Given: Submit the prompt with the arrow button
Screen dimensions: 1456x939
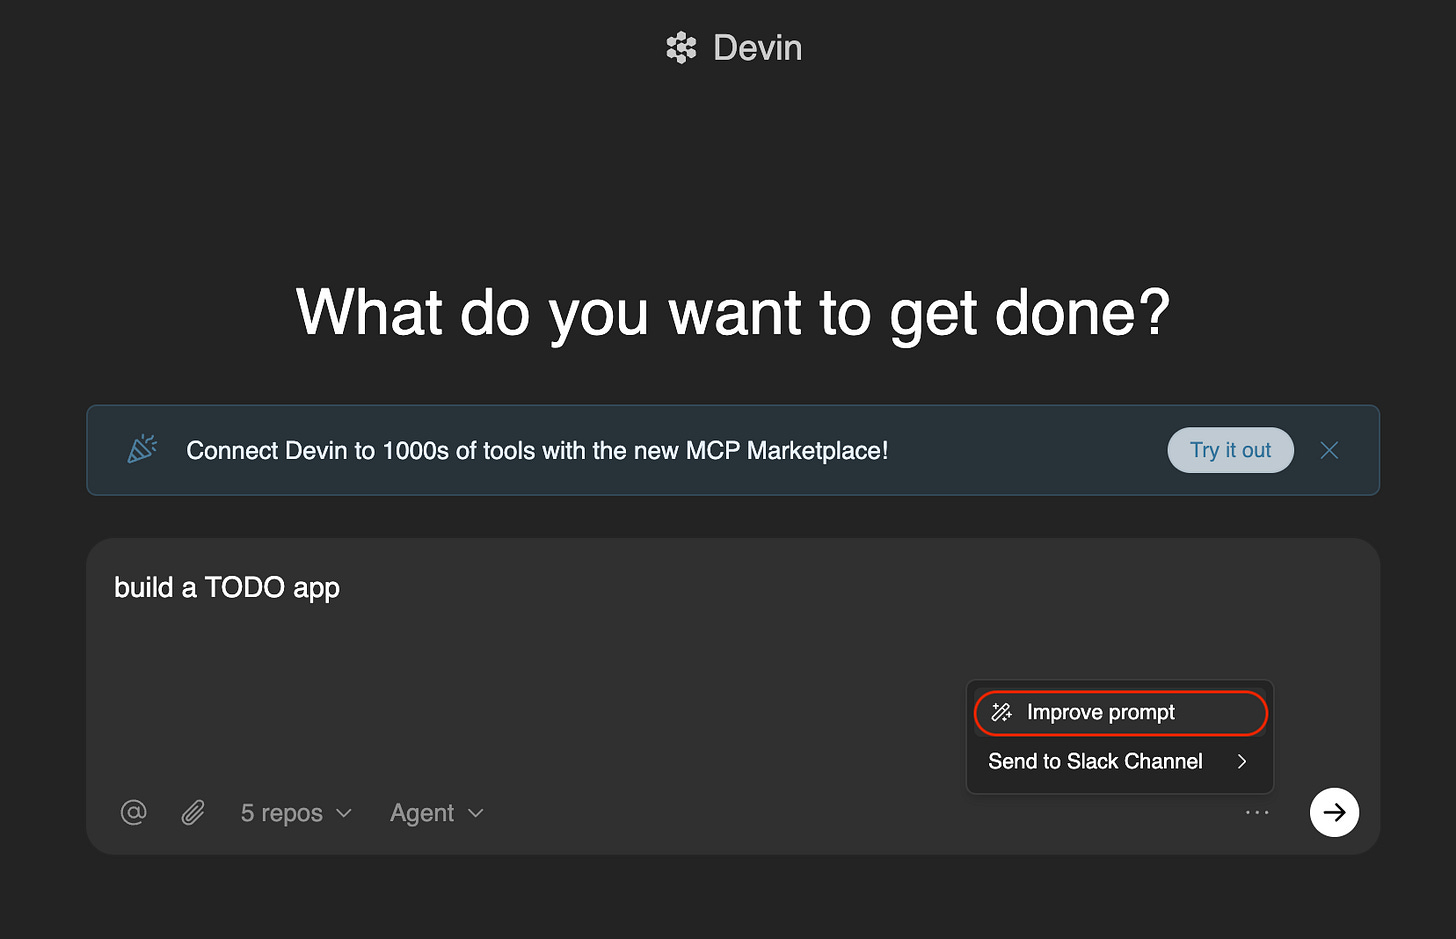Looking at the screenshot, I should (1334, 812).
